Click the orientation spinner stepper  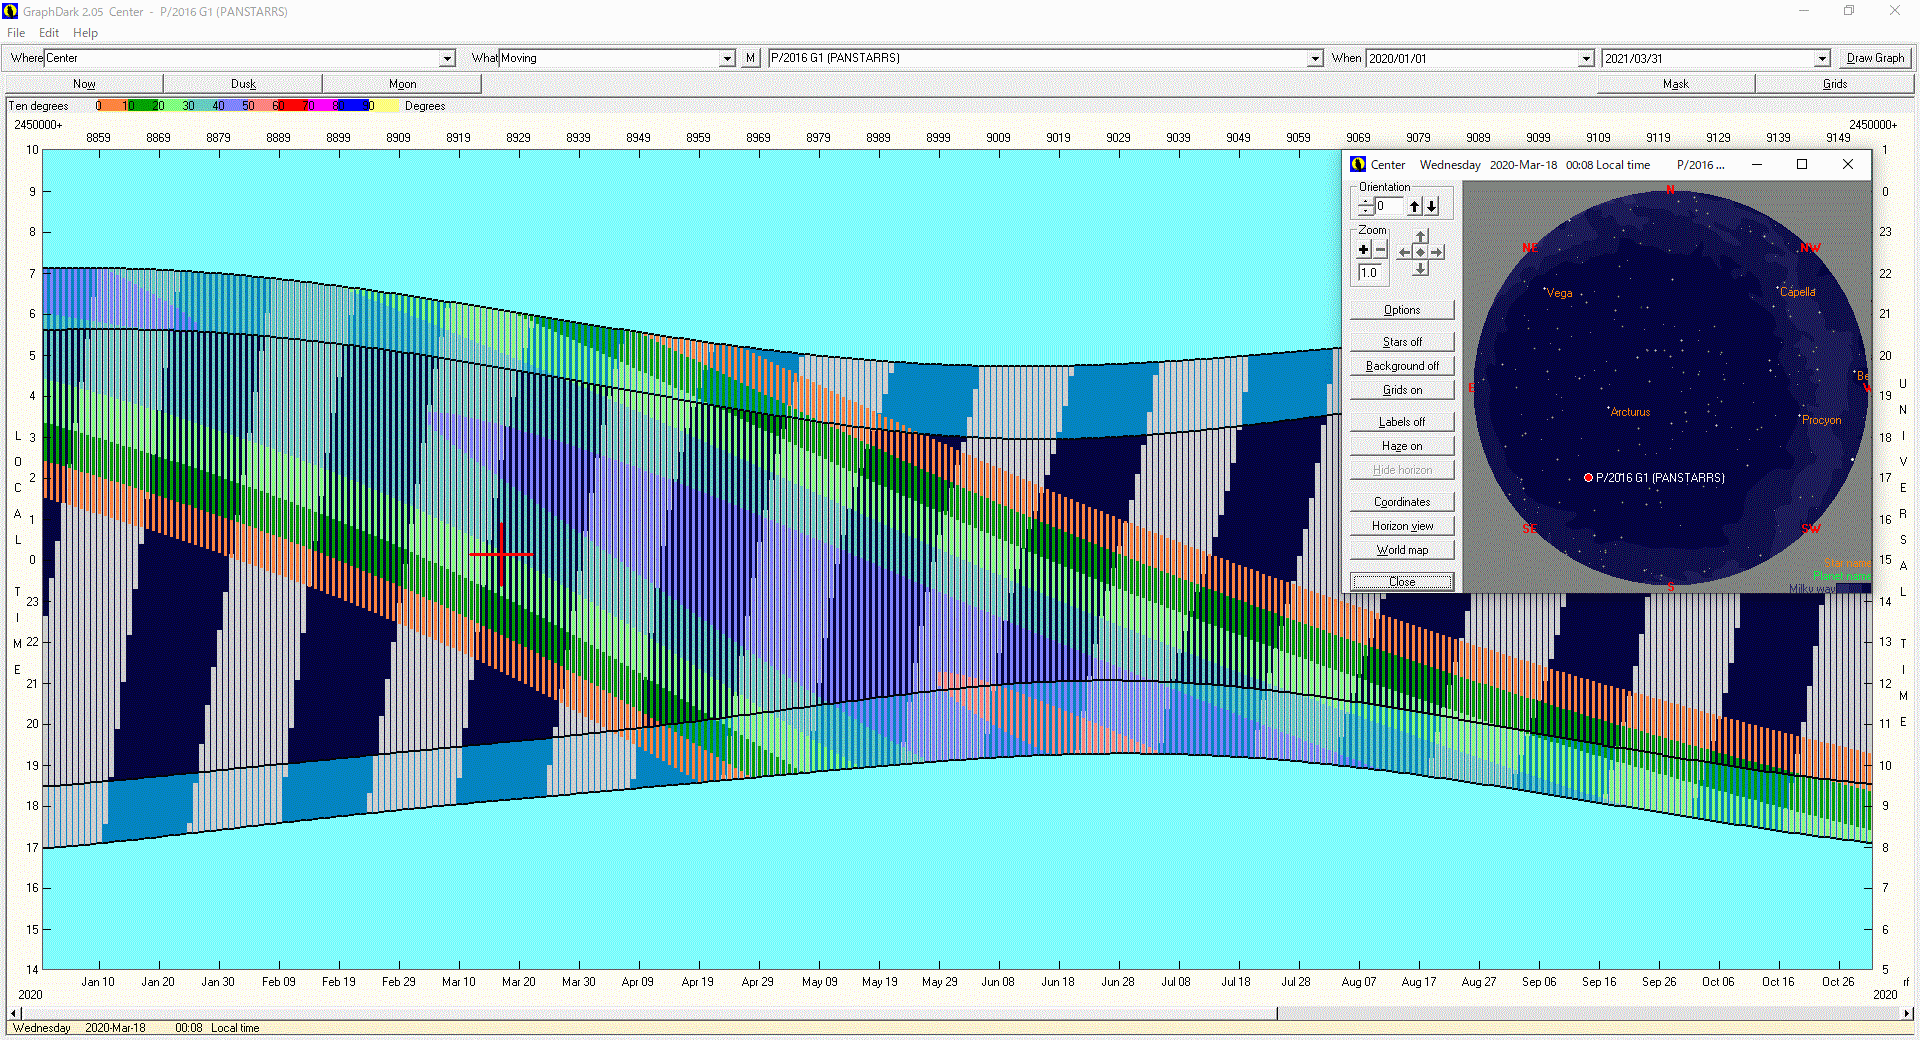pyautogui.click(x=1365, y=206)
